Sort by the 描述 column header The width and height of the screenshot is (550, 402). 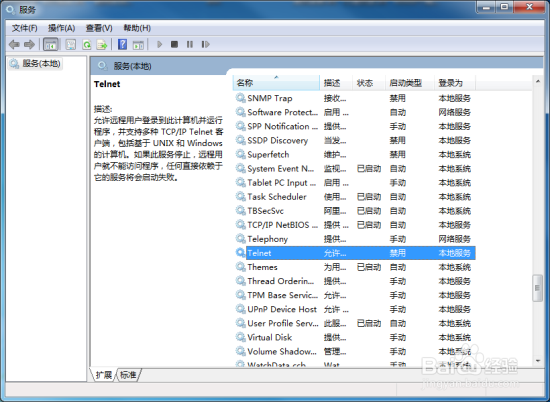coord(336,83)
